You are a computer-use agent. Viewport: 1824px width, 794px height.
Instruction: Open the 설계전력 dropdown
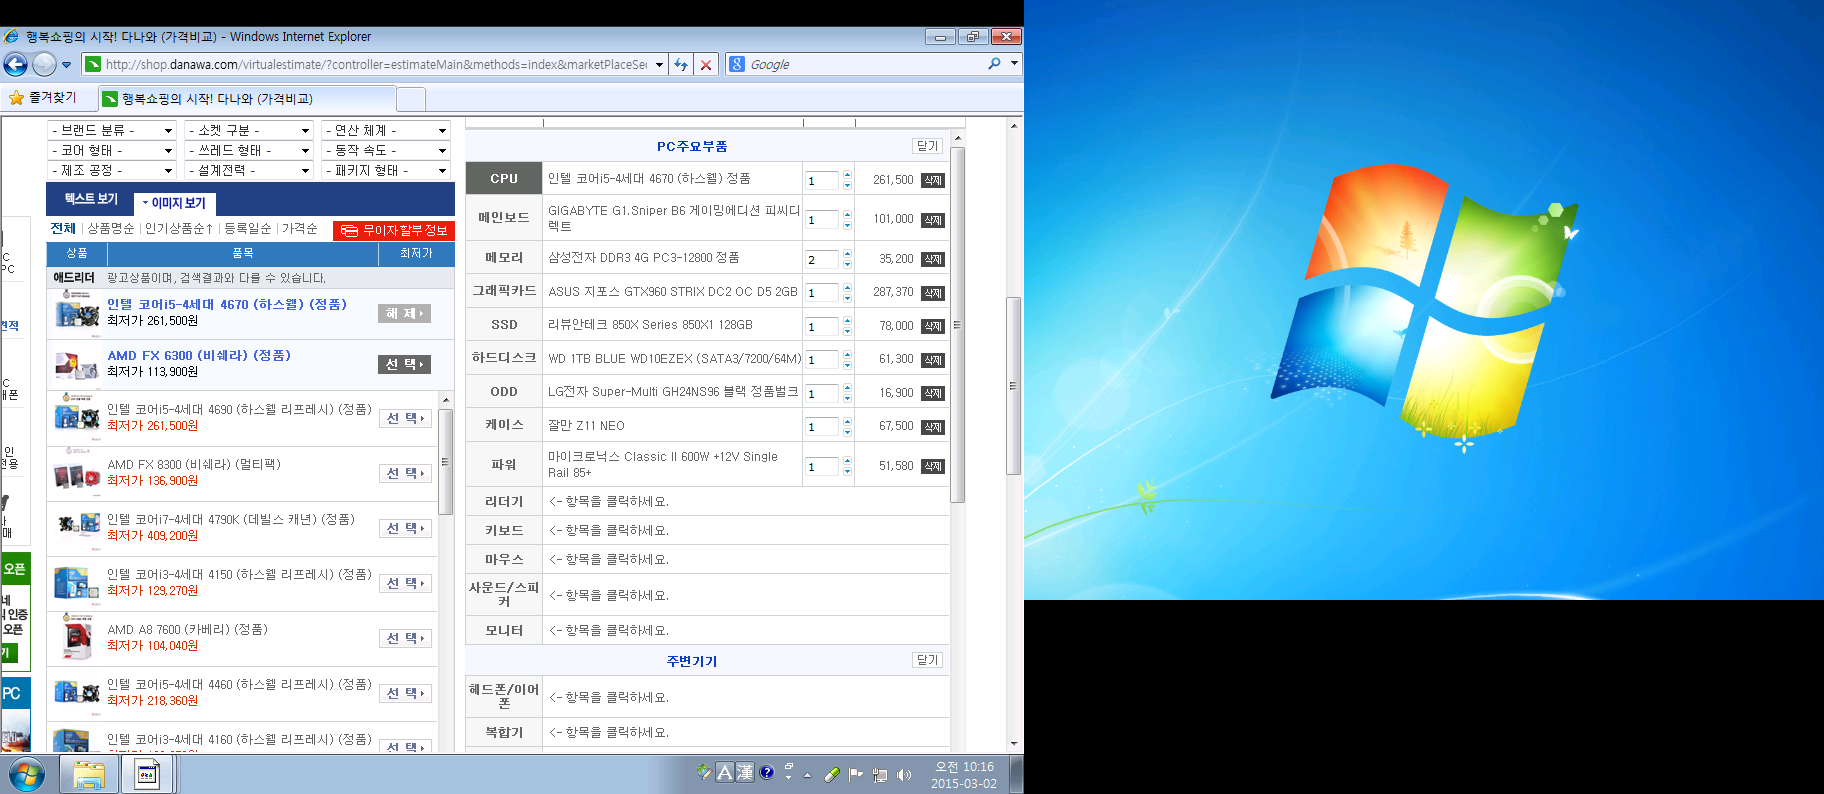250,170
